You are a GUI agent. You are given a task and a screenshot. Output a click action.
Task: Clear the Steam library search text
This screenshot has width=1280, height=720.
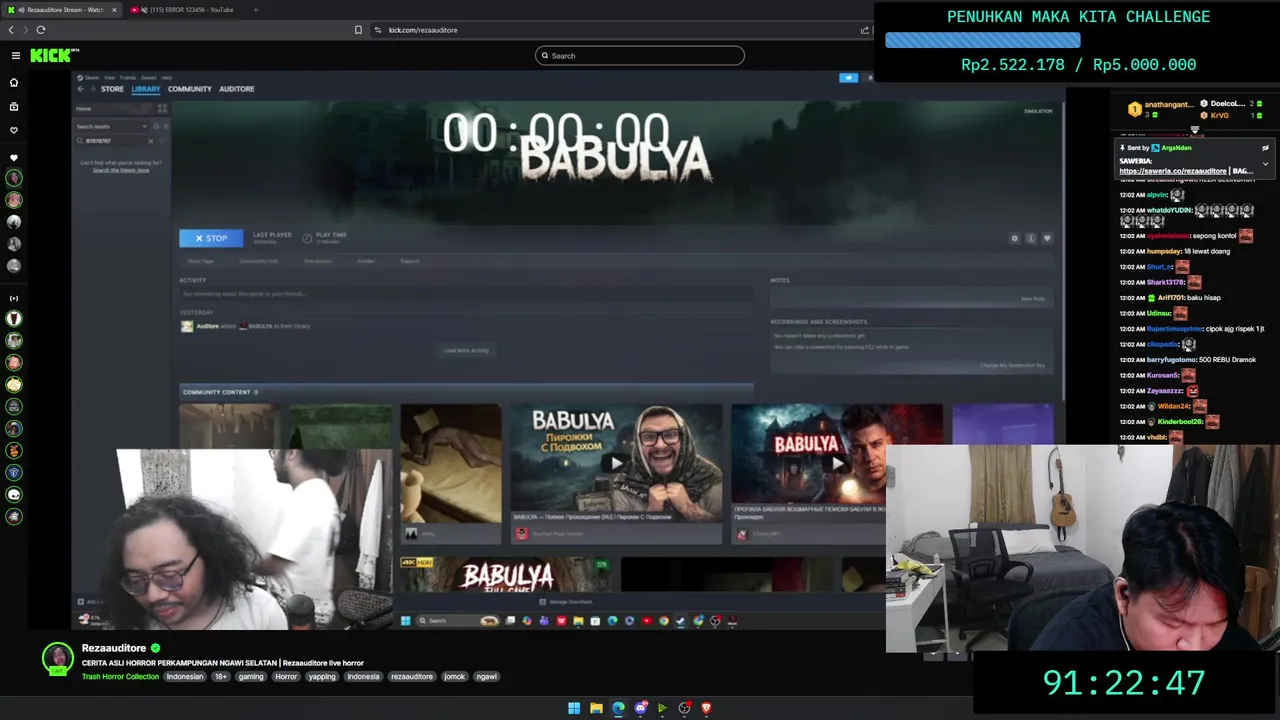click(x=151, y=141)
